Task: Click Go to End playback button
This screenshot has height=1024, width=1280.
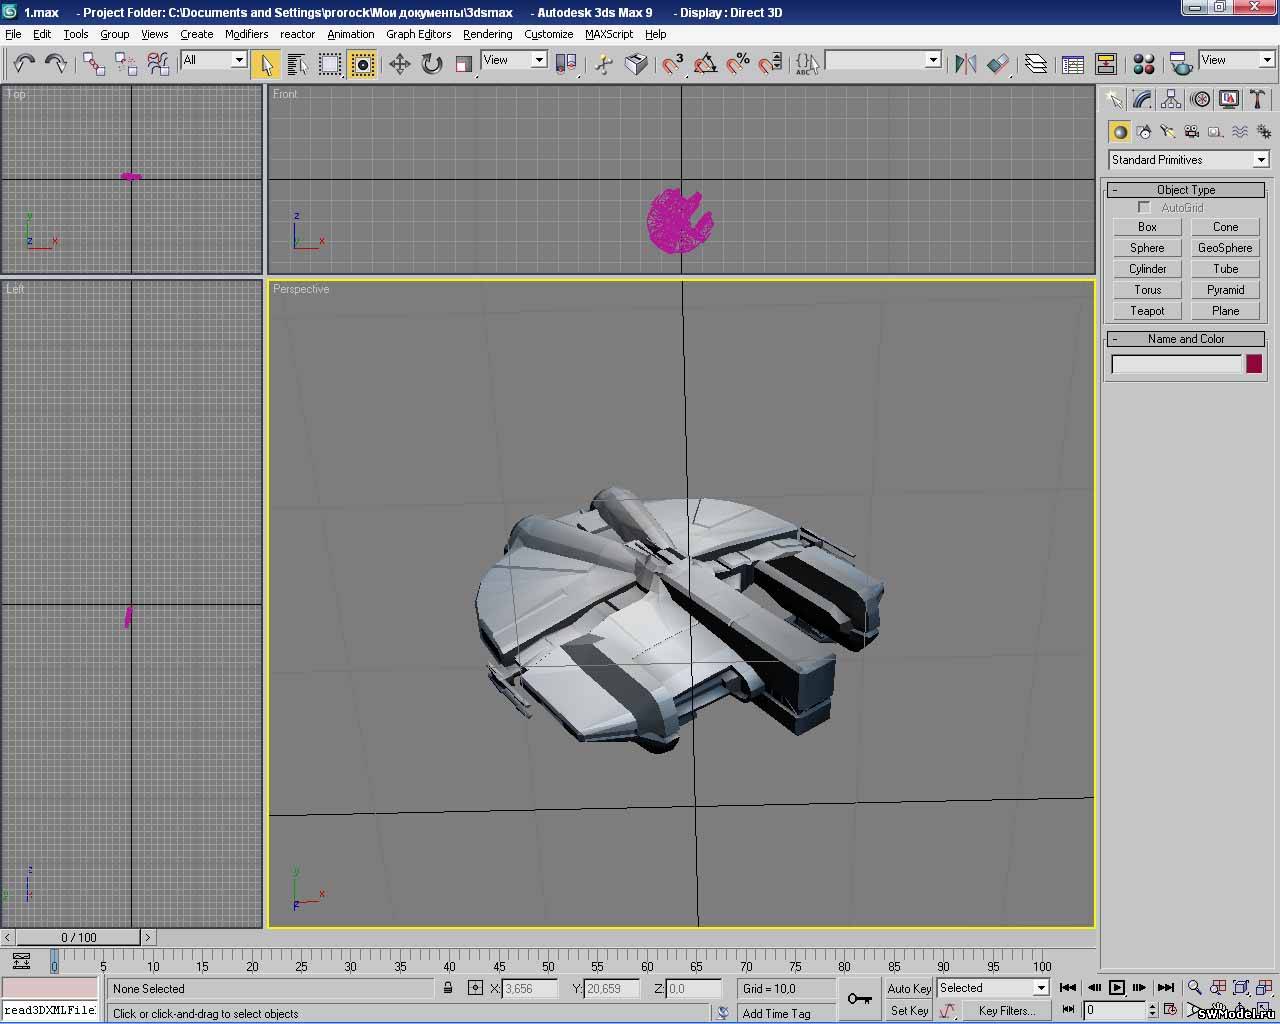Action: click(1166, 988)
